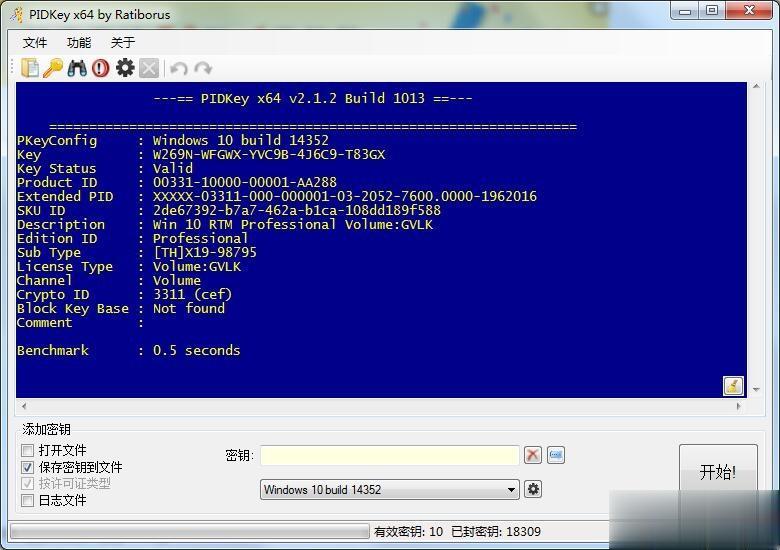780x550 pixels.
Task: Click Benchmark value 0.5 seconds
Action: pyautogui.click(x=196, y=351)
